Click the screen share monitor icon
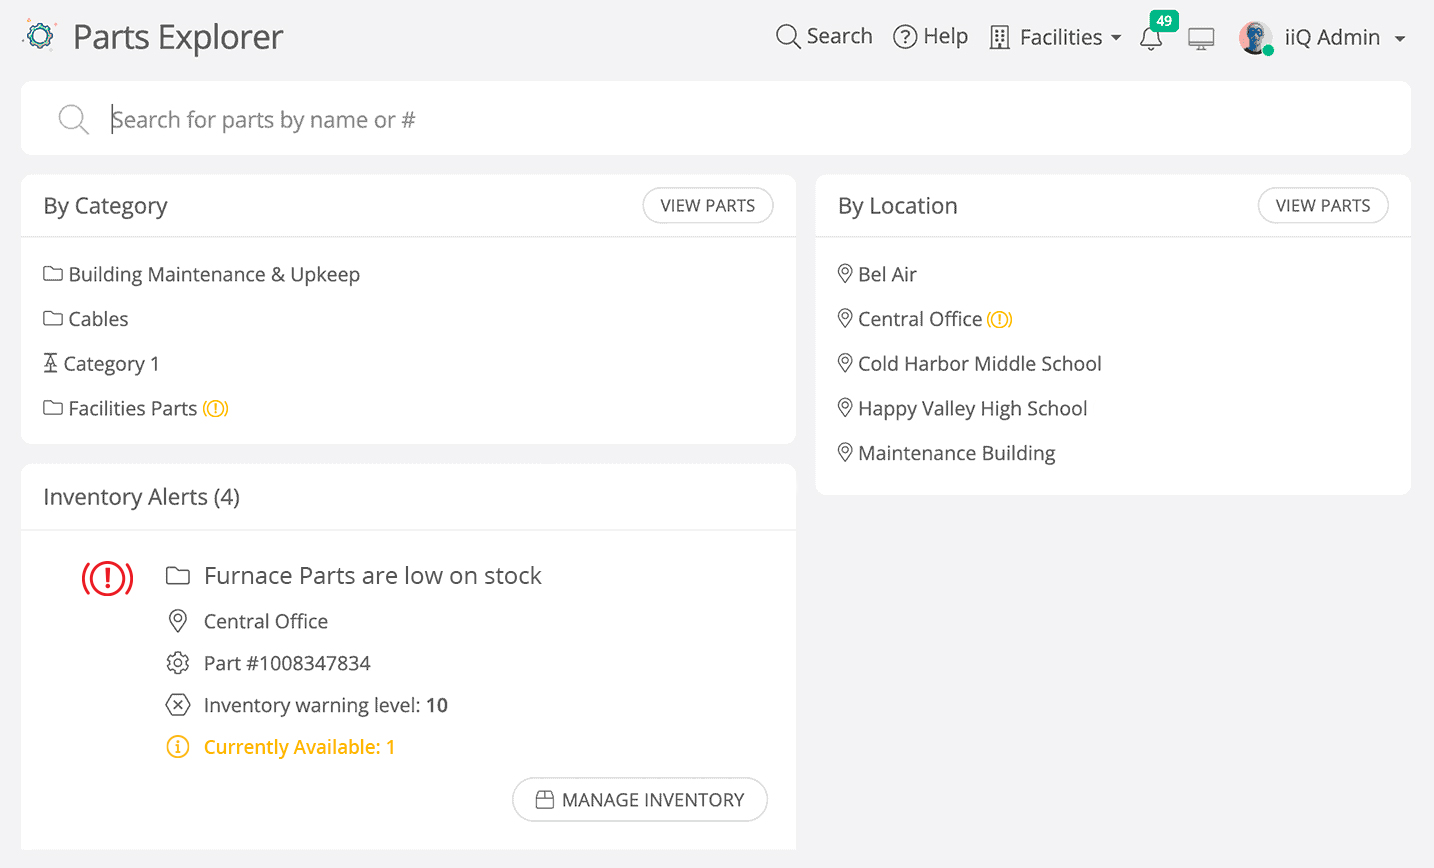Screen dimensions: 1434x868 click(x=1200, y=38)
